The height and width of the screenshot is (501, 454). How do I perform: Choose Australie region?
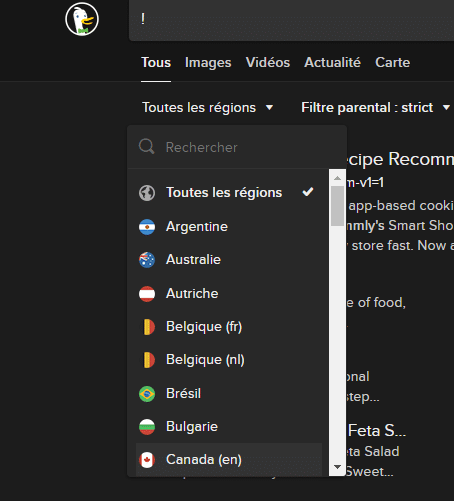[229, 260]
